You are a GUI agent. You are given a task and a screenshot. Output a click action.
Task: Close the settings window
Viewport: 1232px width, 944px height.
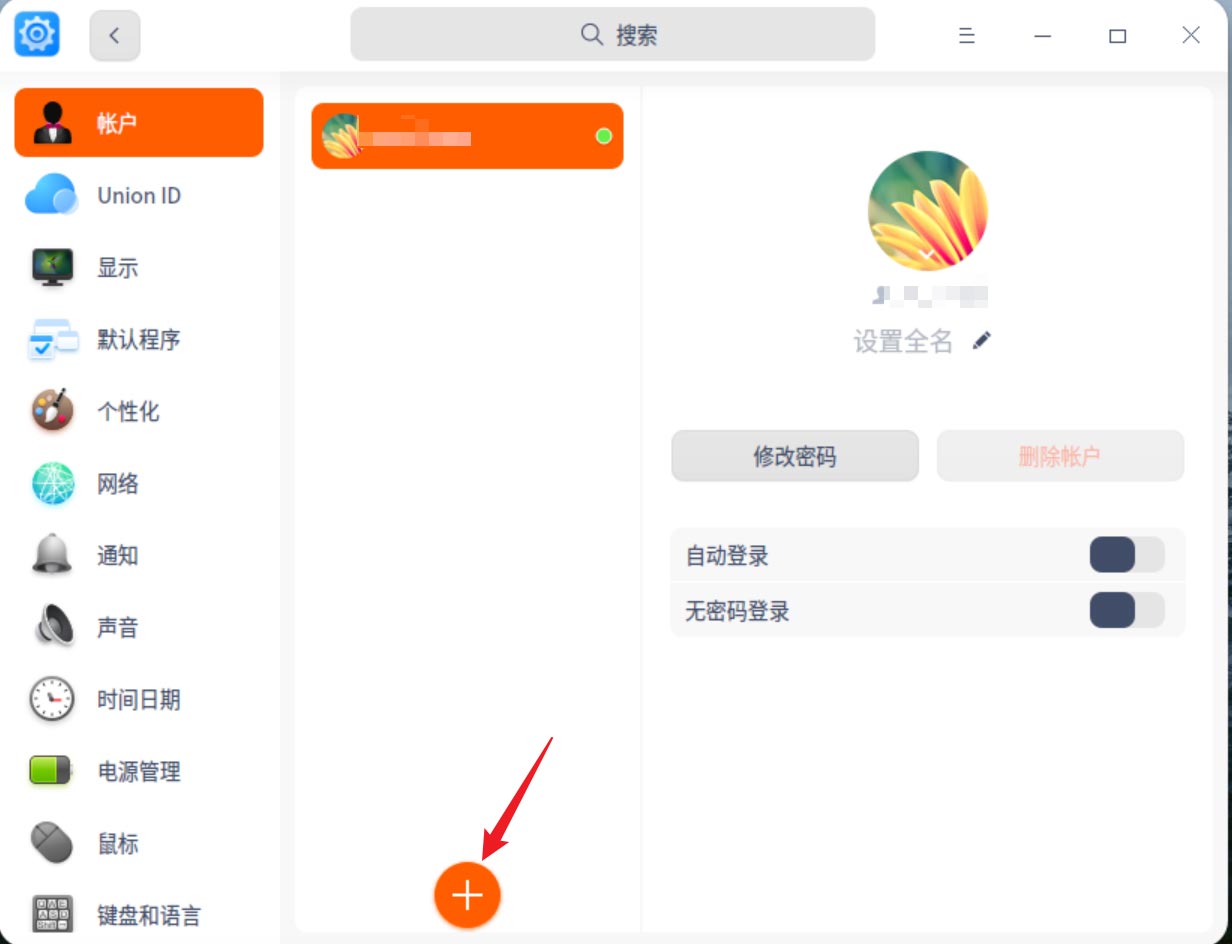[x=1191, y=36]
